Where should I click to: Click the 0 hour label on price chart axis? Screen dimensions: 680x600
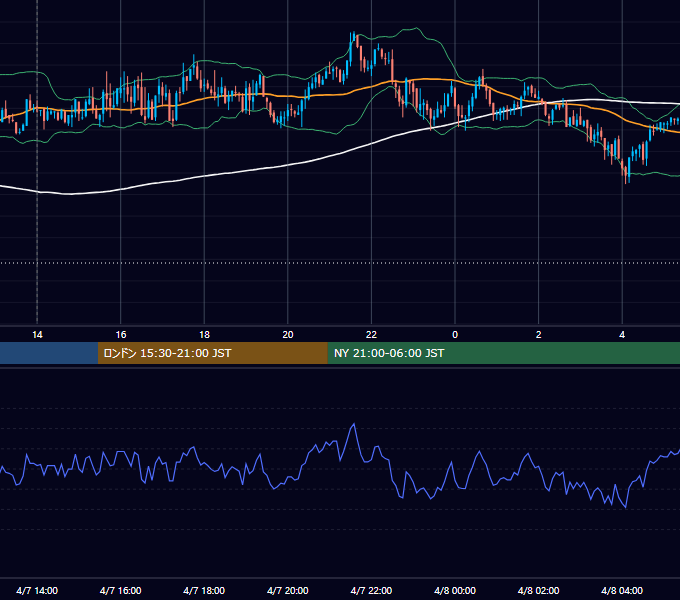pos(455,335)
